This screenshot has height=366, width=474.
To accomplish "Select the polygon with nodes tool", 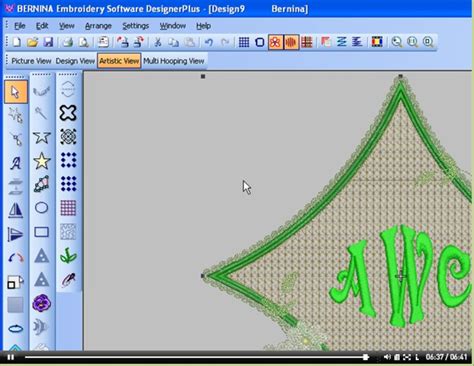I will click(41, 184).
